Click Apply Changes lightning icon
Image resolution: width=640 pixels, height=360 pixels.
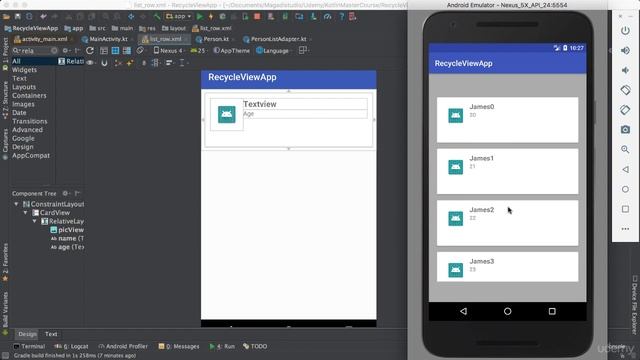coord(211,17)
